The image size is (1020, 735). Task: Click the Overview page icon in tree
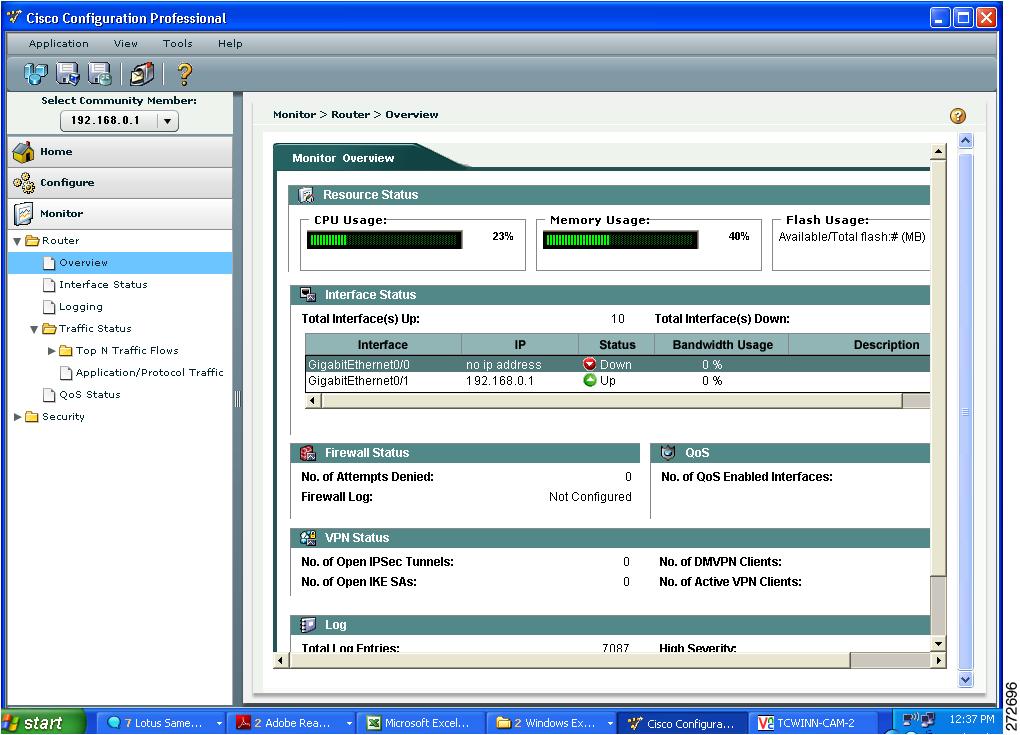tap(49, 263)
